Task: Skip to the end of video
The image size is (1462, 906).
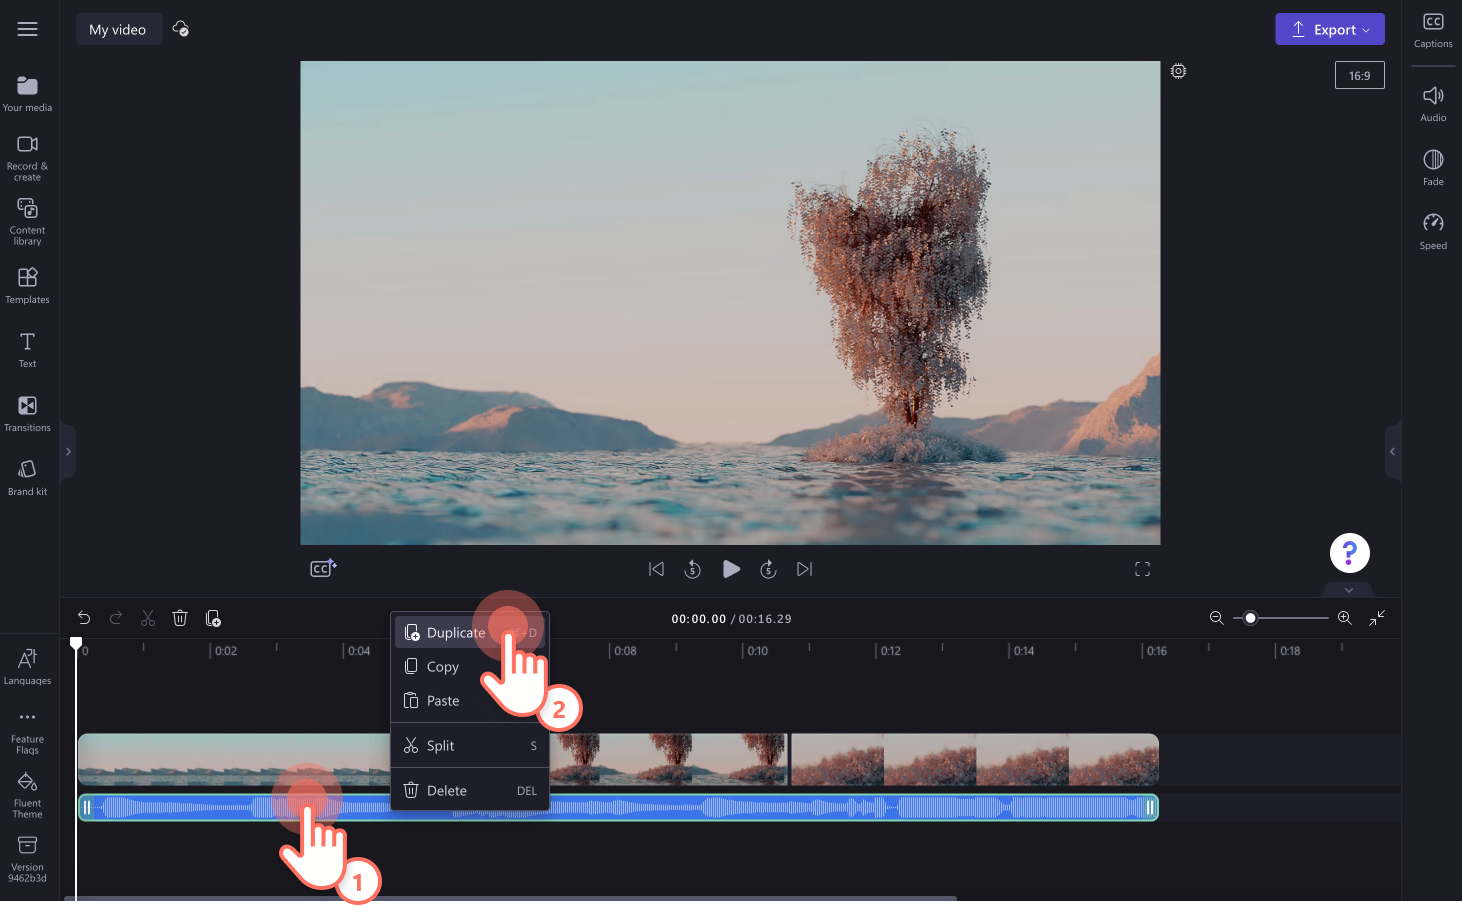Action: 804,569
